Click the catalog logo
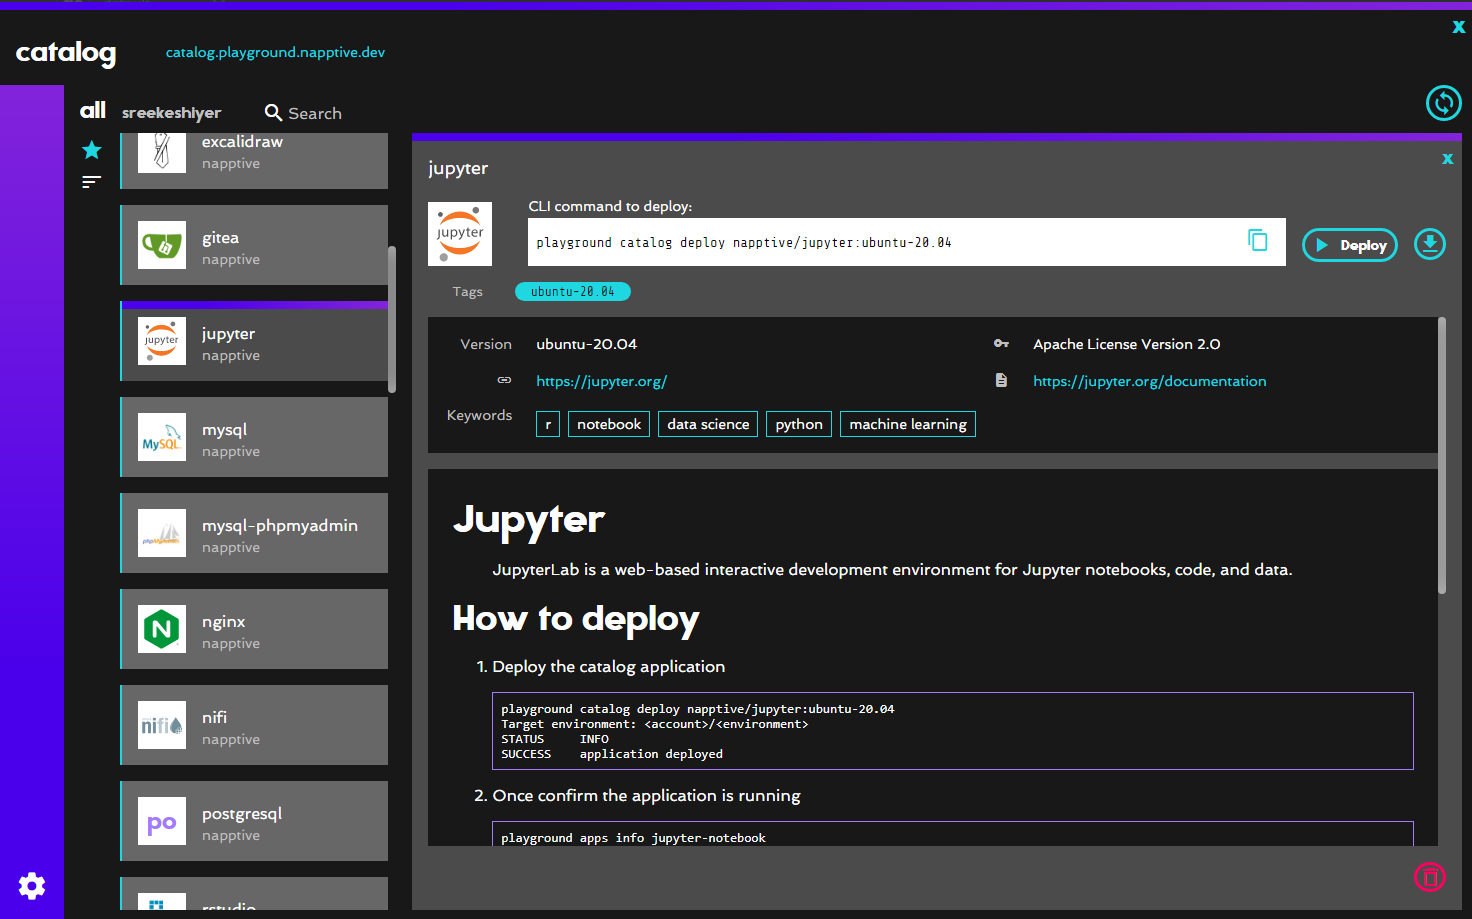 tap(66, 52)
